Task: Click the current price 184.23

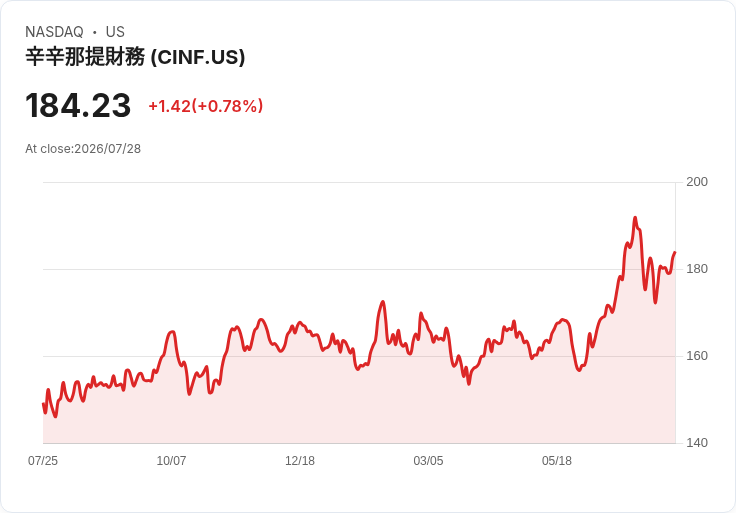Action: tap(78, 106)
